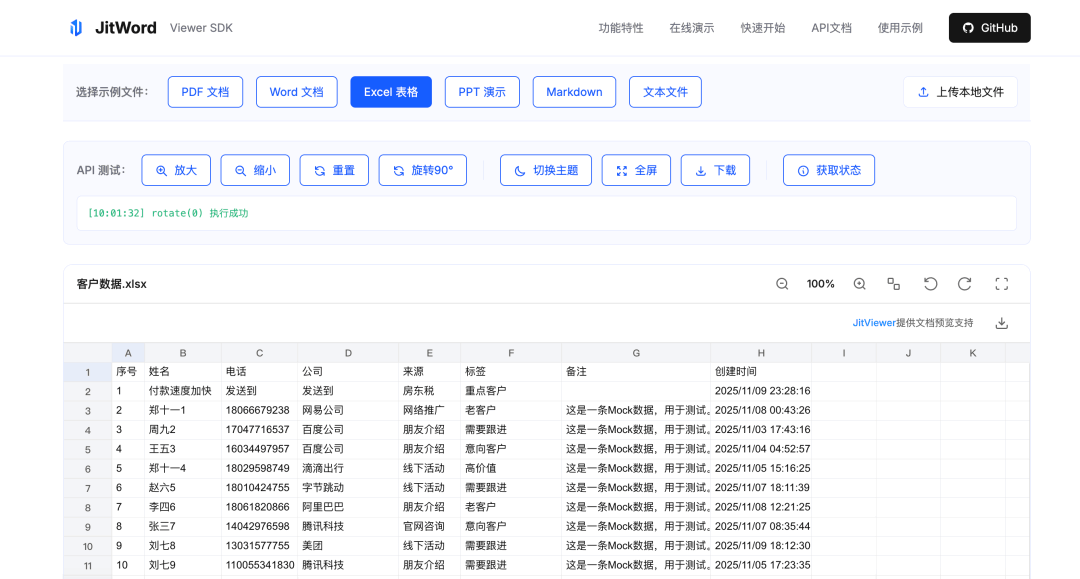Image resolution: width=1080 pixels, height=579 pixels.
Task: Open the API文档 navigation item
Action: tap(831, 28)
